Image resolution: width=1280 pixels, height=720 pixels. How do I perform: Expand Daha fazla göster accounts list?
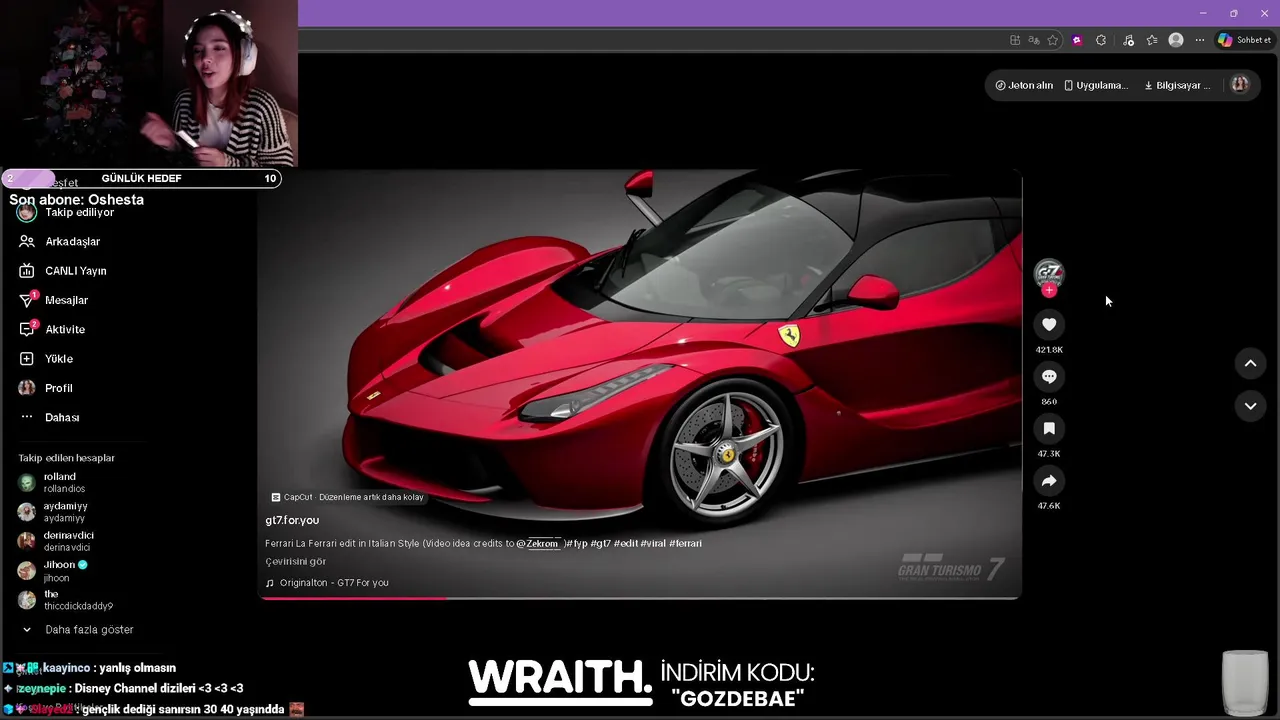pyautogui.click(x=78, y=629)
